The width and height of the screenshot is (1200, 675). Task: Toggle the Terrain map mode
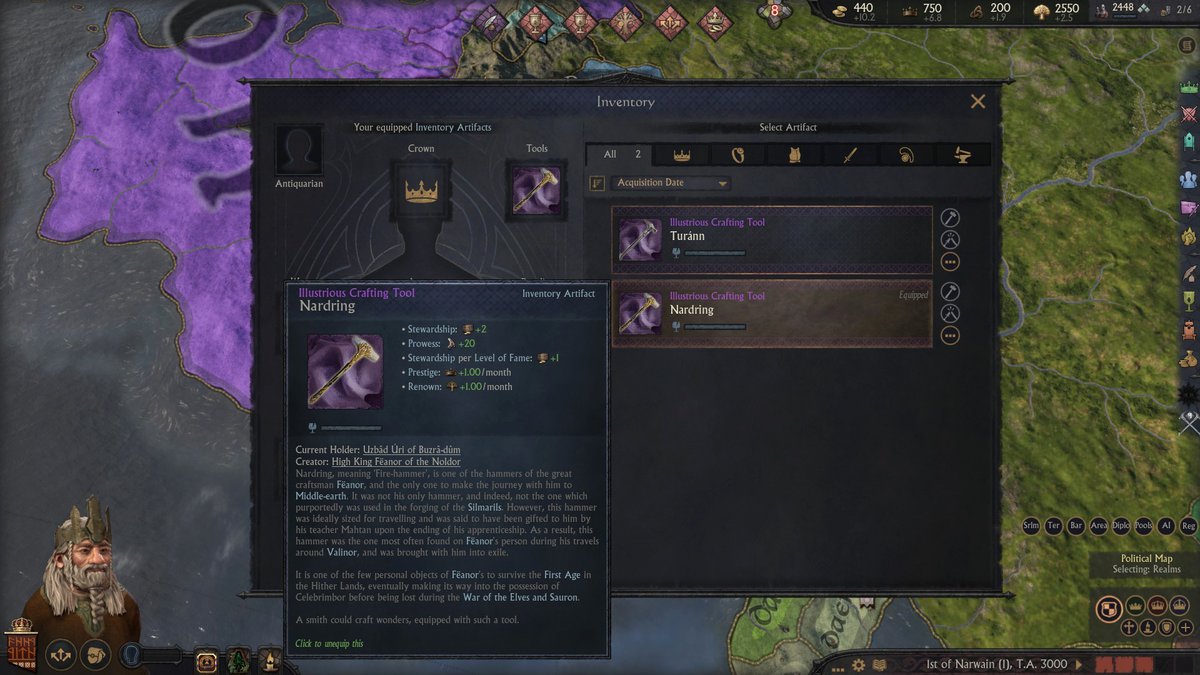coord(1054,526)
